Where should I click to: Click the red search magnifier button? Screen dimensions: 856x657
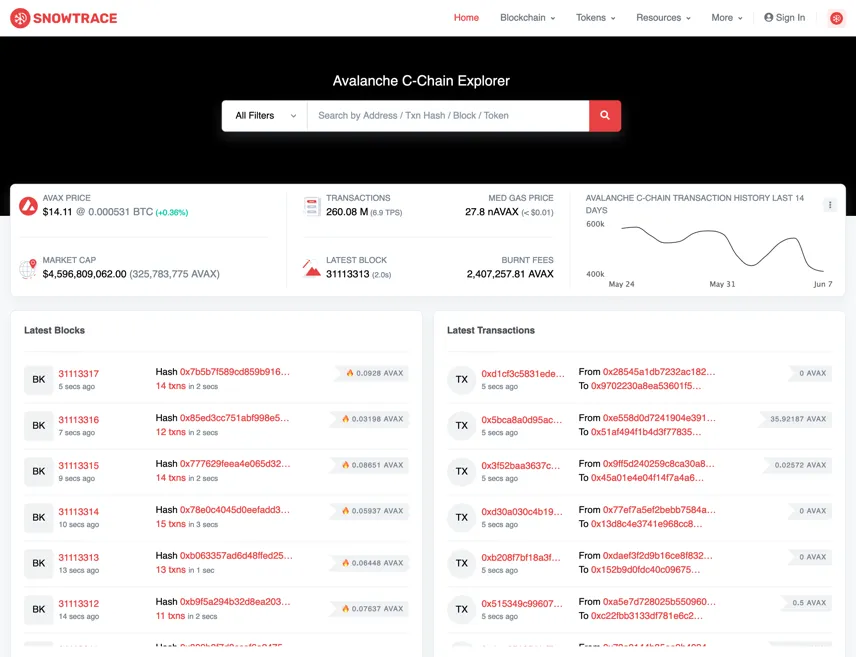click(x=605, y=116)
